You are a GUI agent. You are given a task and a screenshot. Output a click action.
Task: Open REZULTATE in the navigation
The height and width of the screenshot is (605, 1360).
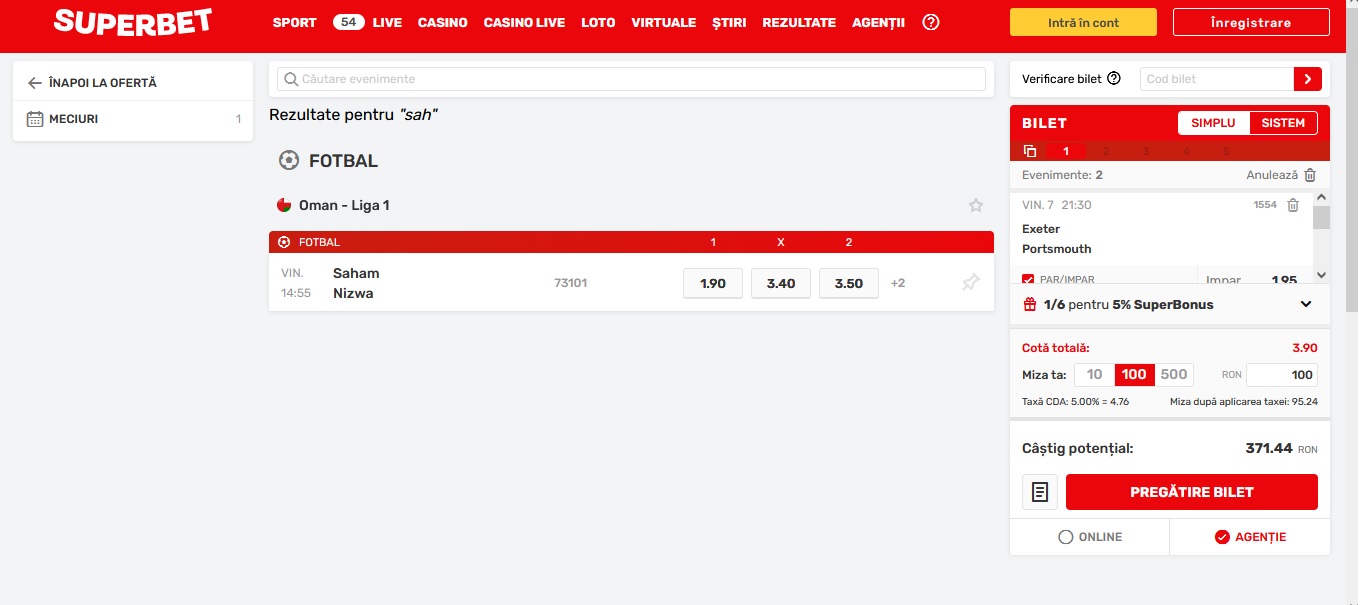(x=799, y=23)
